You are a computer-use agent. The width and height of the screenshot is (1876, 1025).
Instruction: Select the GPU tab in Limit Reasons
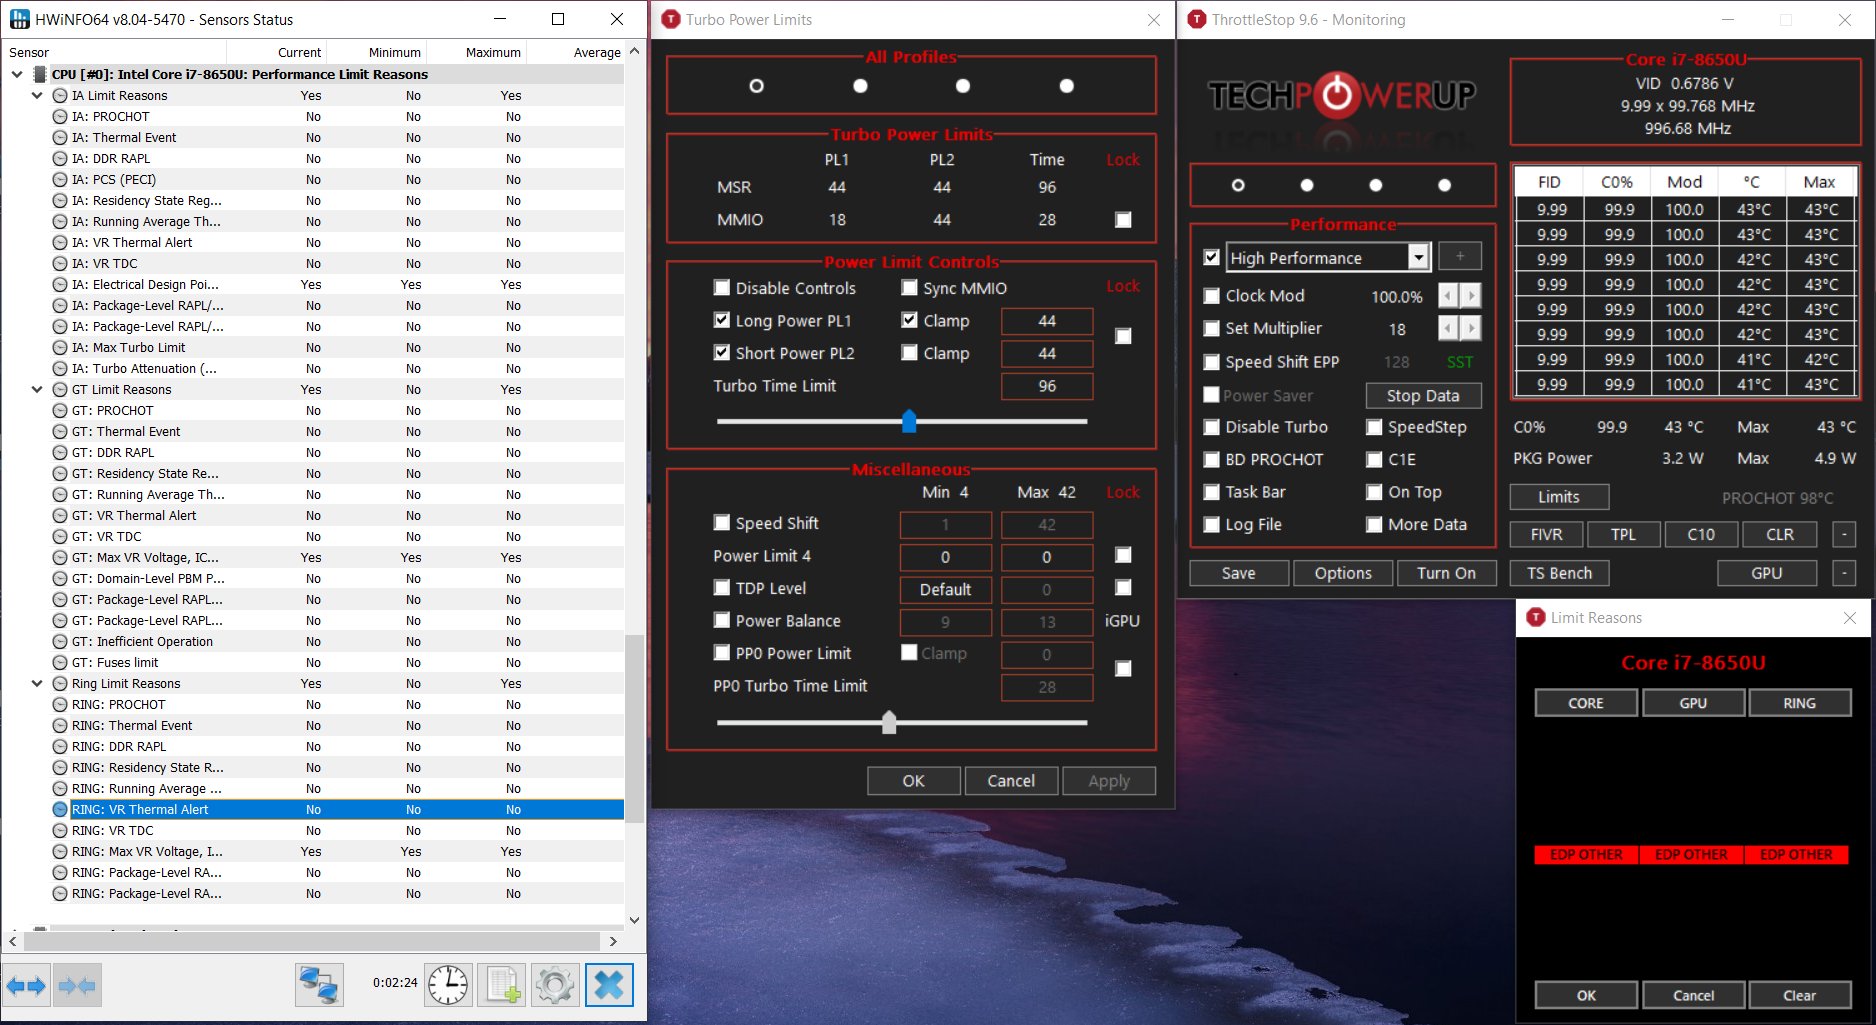click(1693, 703)
